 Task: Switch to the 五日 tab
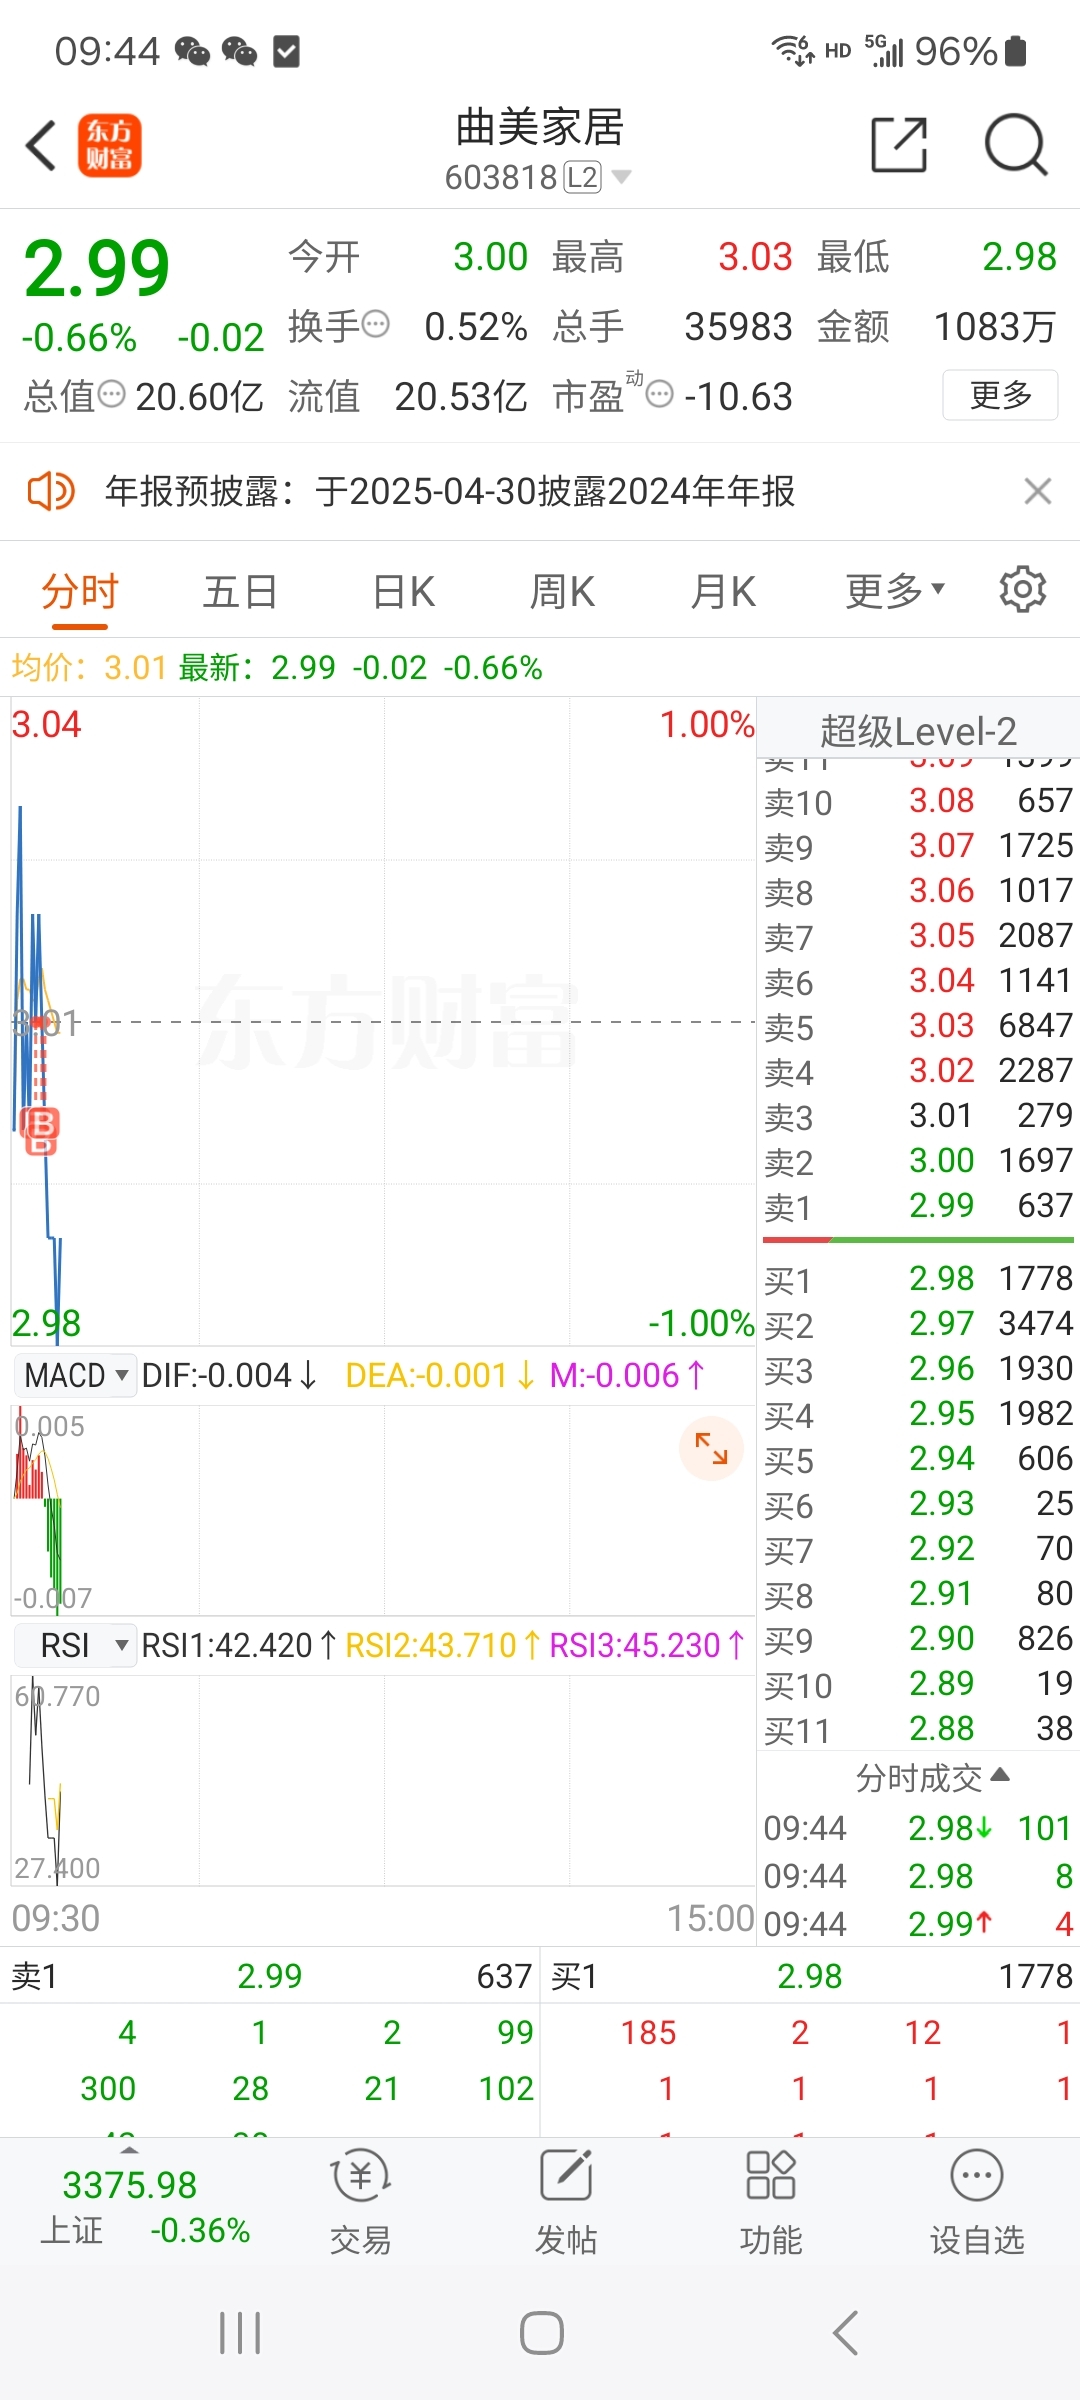tap(240, 592)
